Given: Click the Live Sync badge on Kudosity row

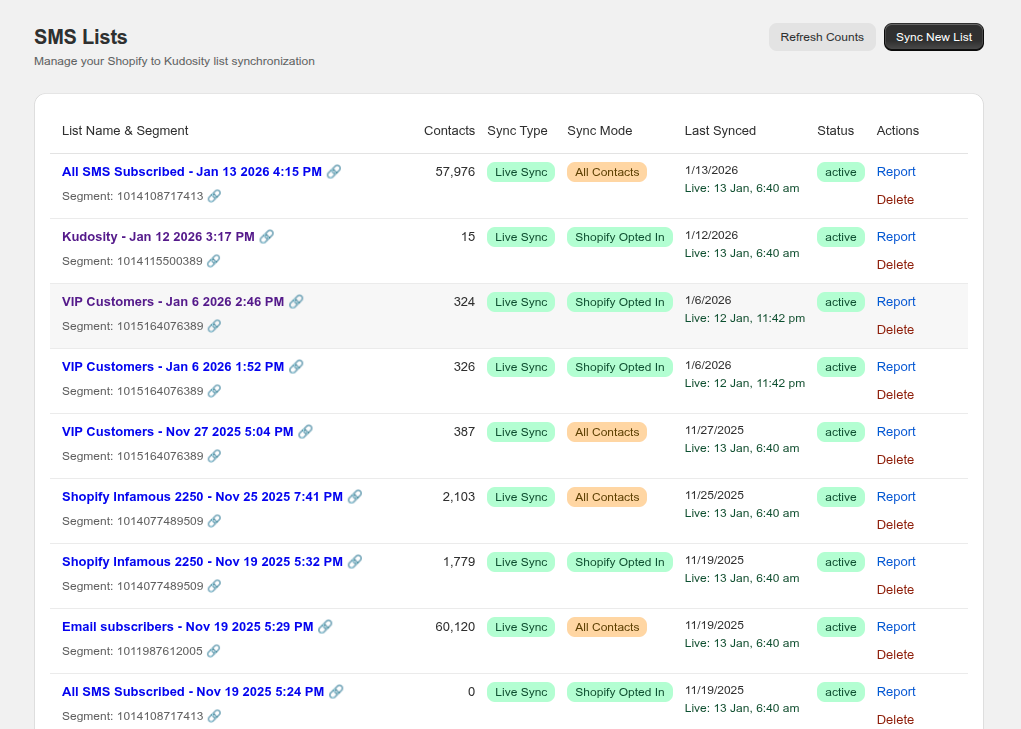Looking at the screenshot, I should click(x=521, y=237).
